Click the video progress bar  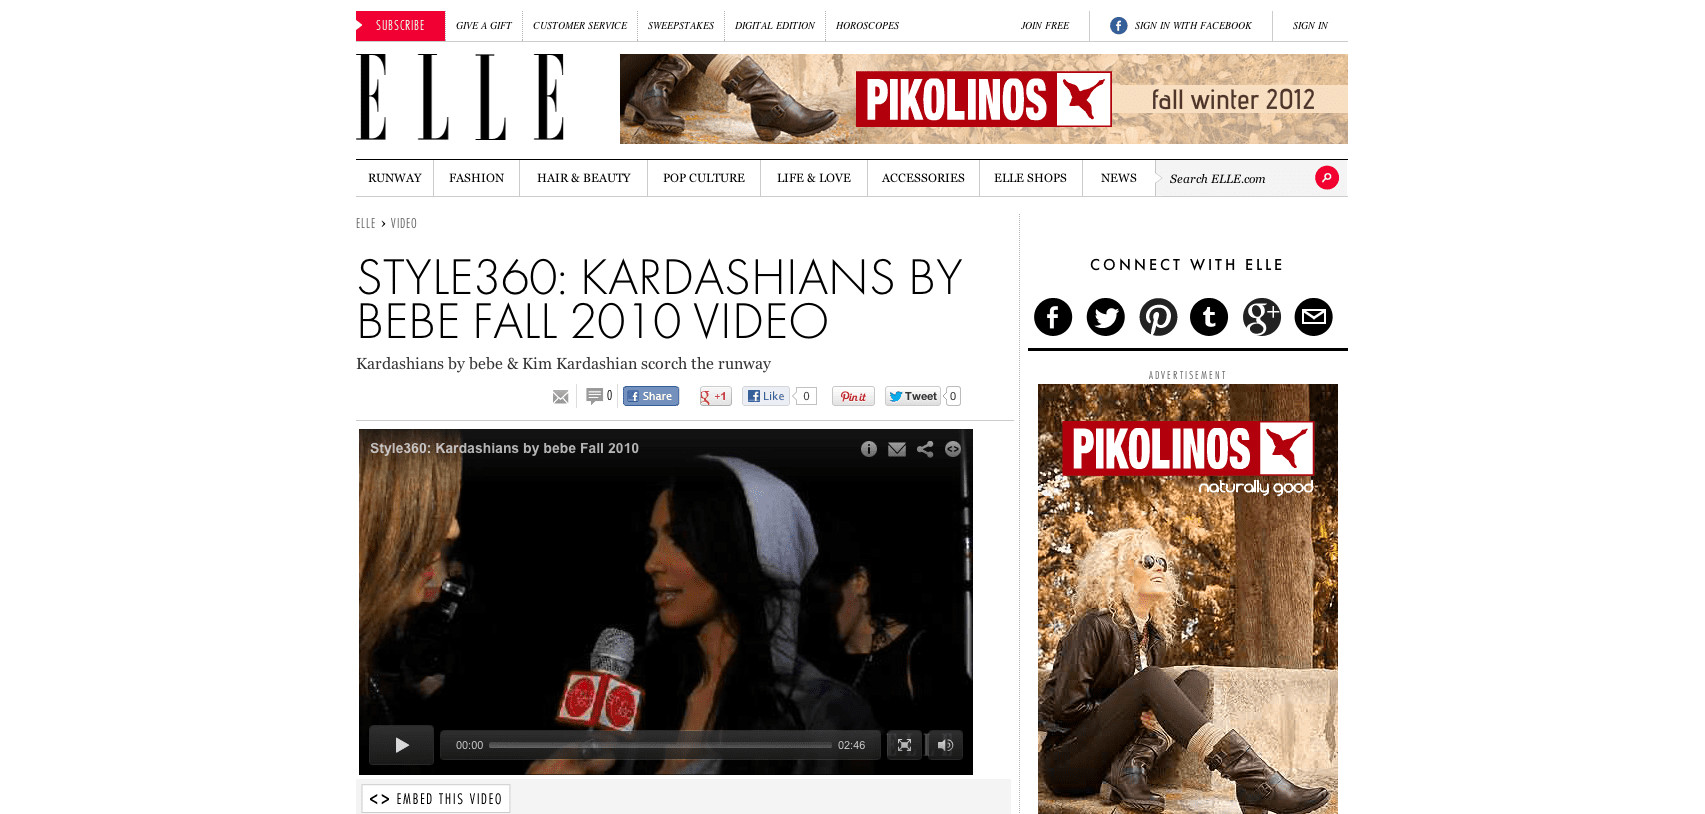click(x=660, y=745)
